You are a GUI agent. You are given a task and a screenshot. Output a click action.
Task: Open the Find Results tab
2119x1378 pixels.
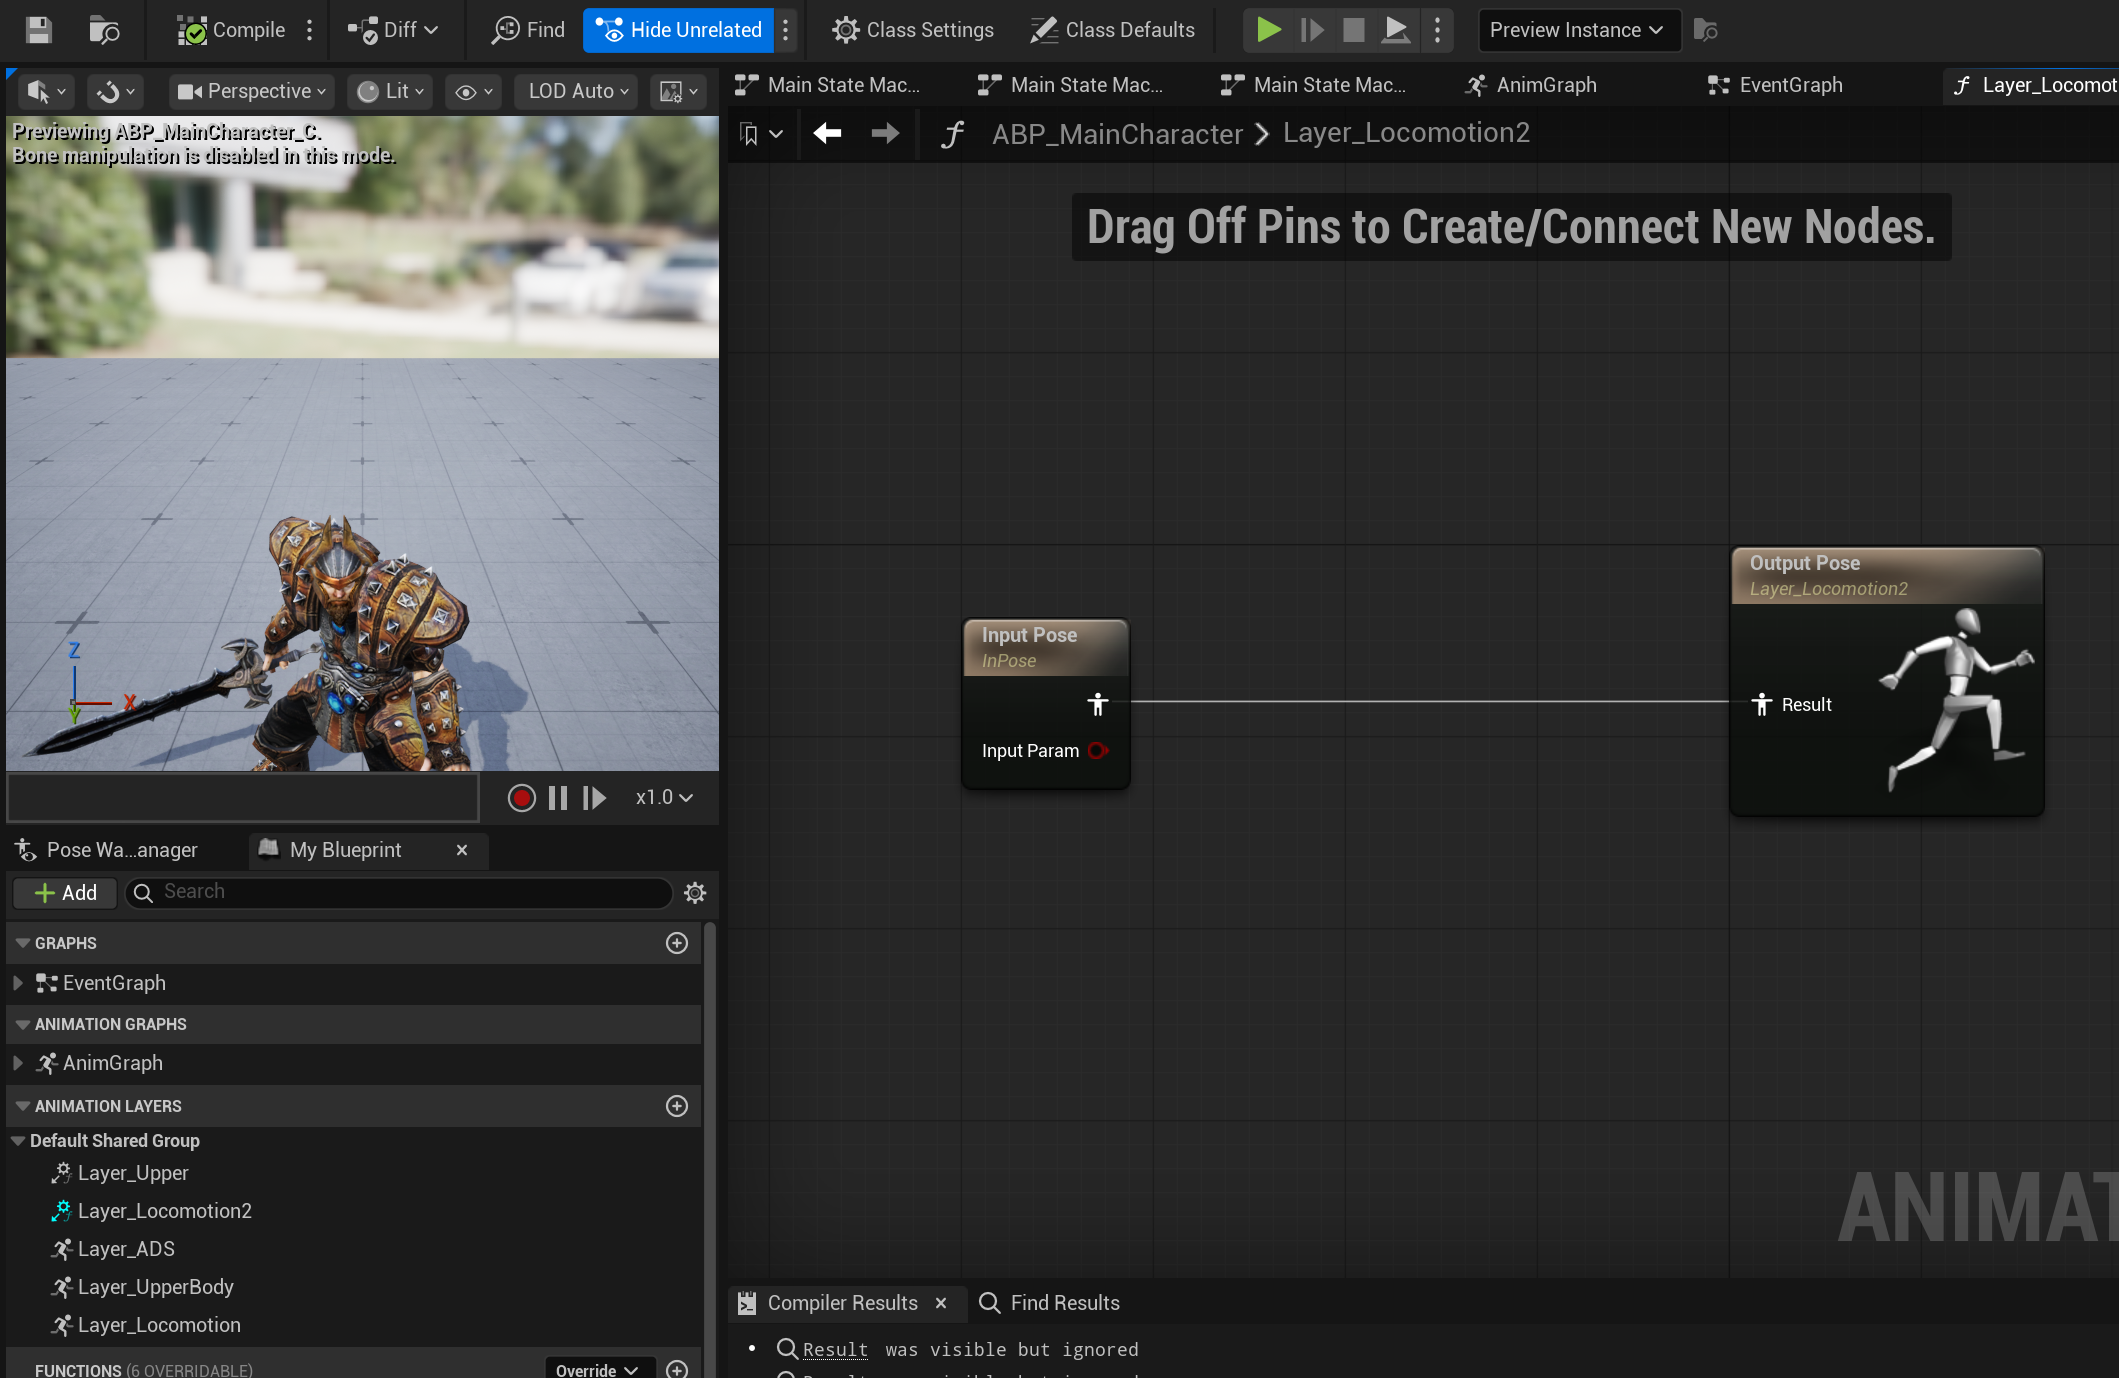(1049, 1302)
